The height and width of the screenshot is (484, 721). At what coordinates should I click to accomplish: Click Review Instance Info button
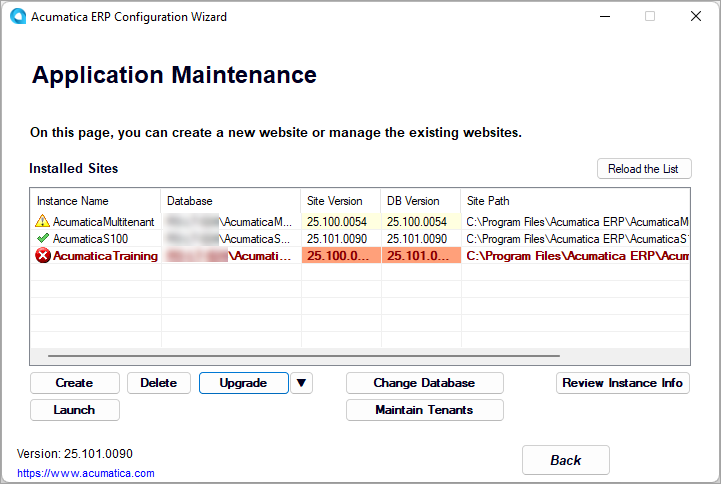click(623, 383)
